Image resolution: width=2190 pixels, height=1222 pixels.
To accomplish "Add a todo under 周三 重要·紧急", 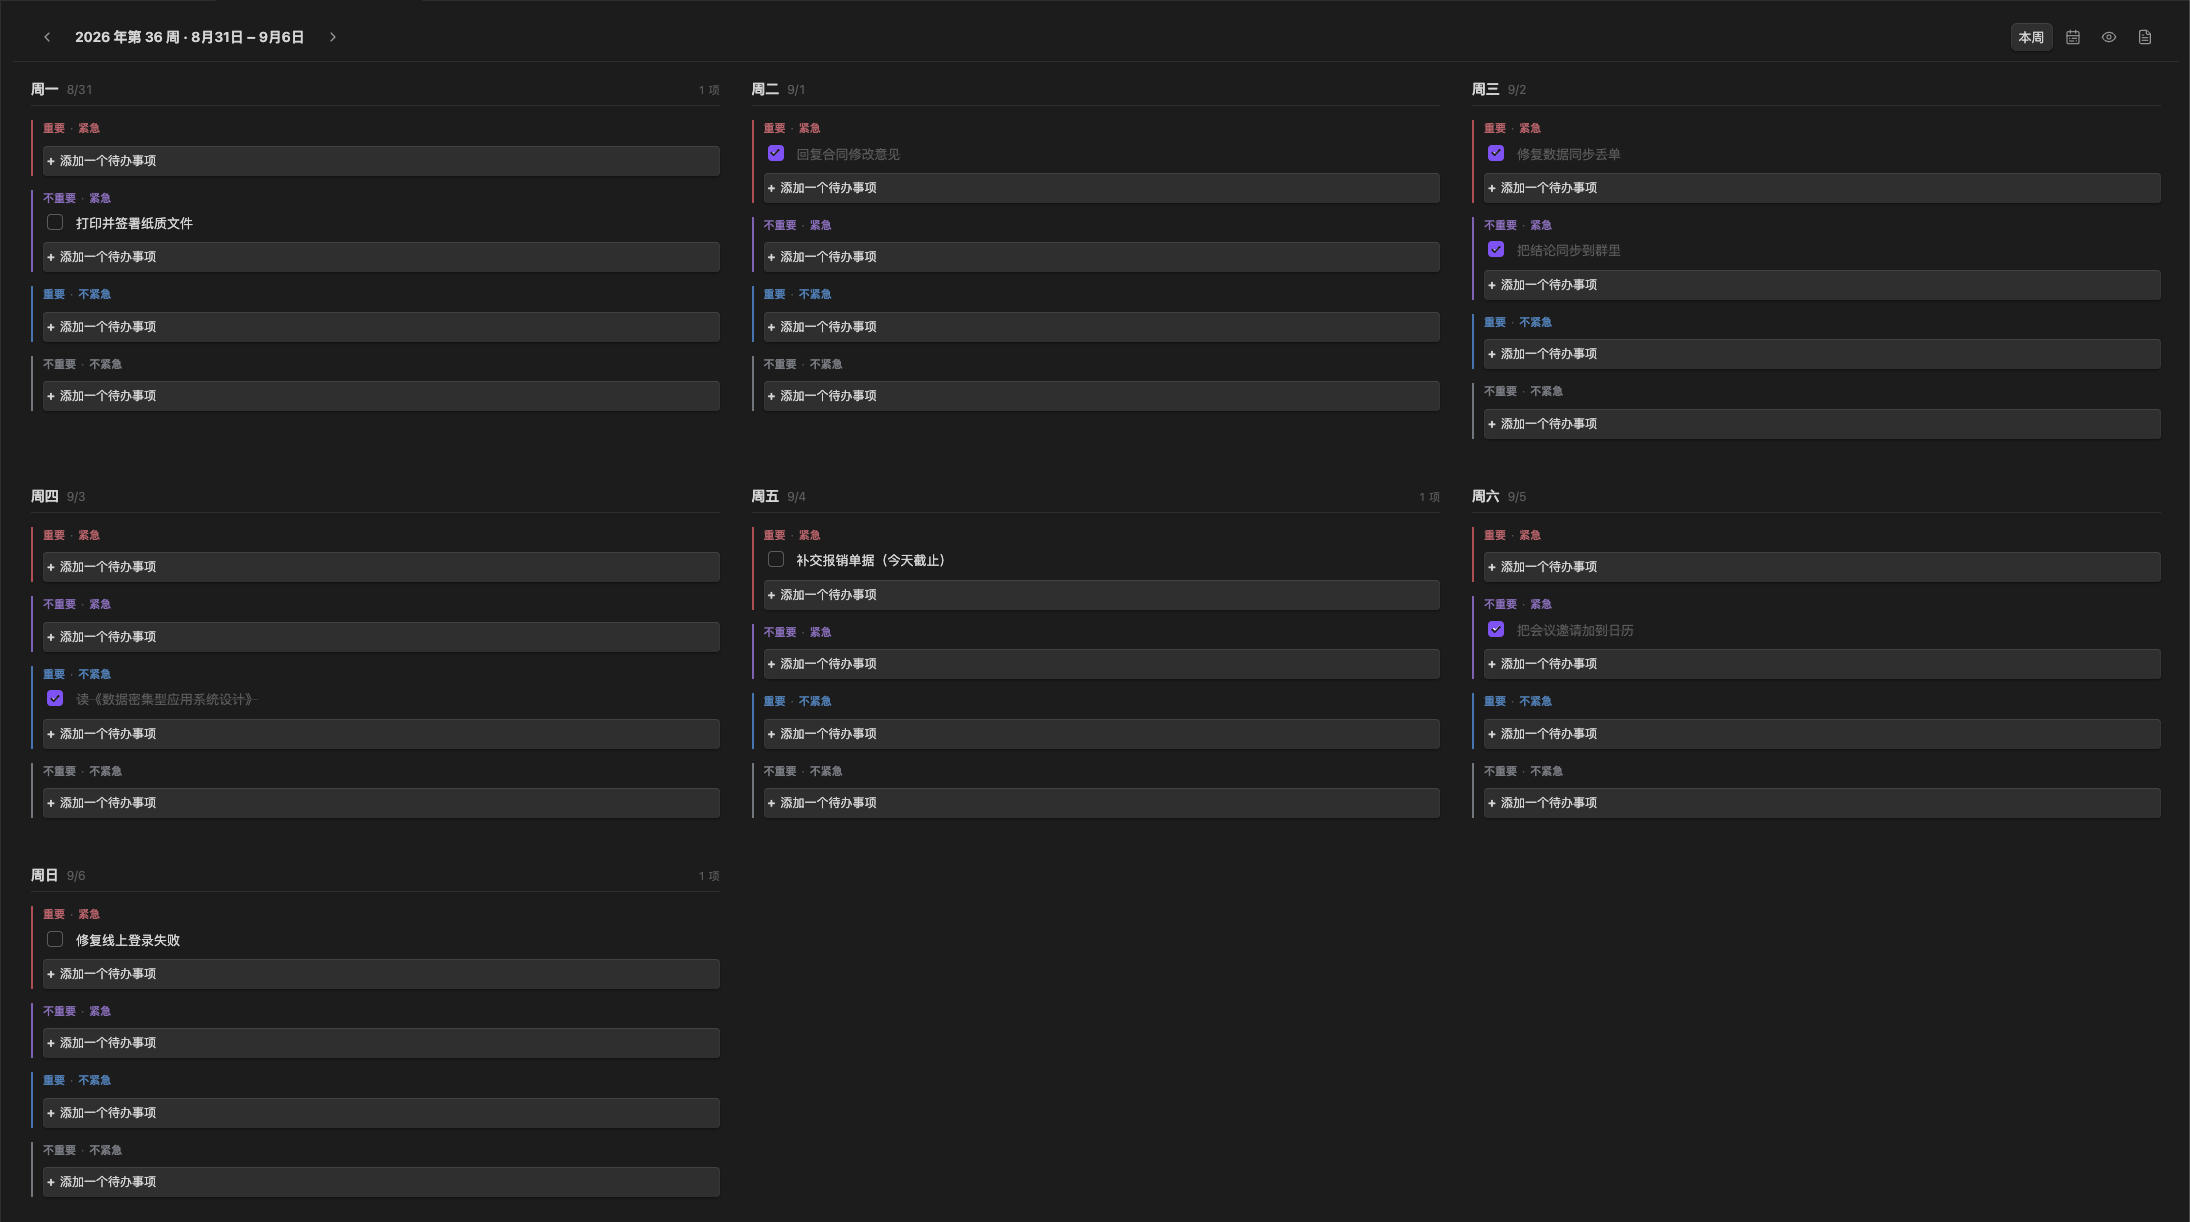I will tap(1822, 188).
